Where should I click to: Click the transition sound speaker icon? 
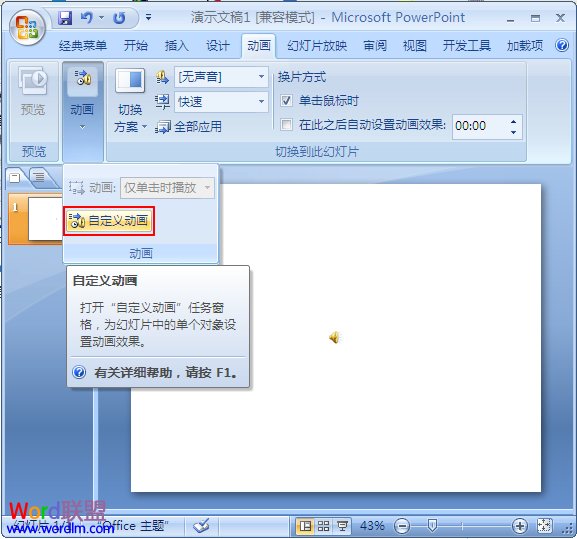pyautogui.click(x=162, y=77)
